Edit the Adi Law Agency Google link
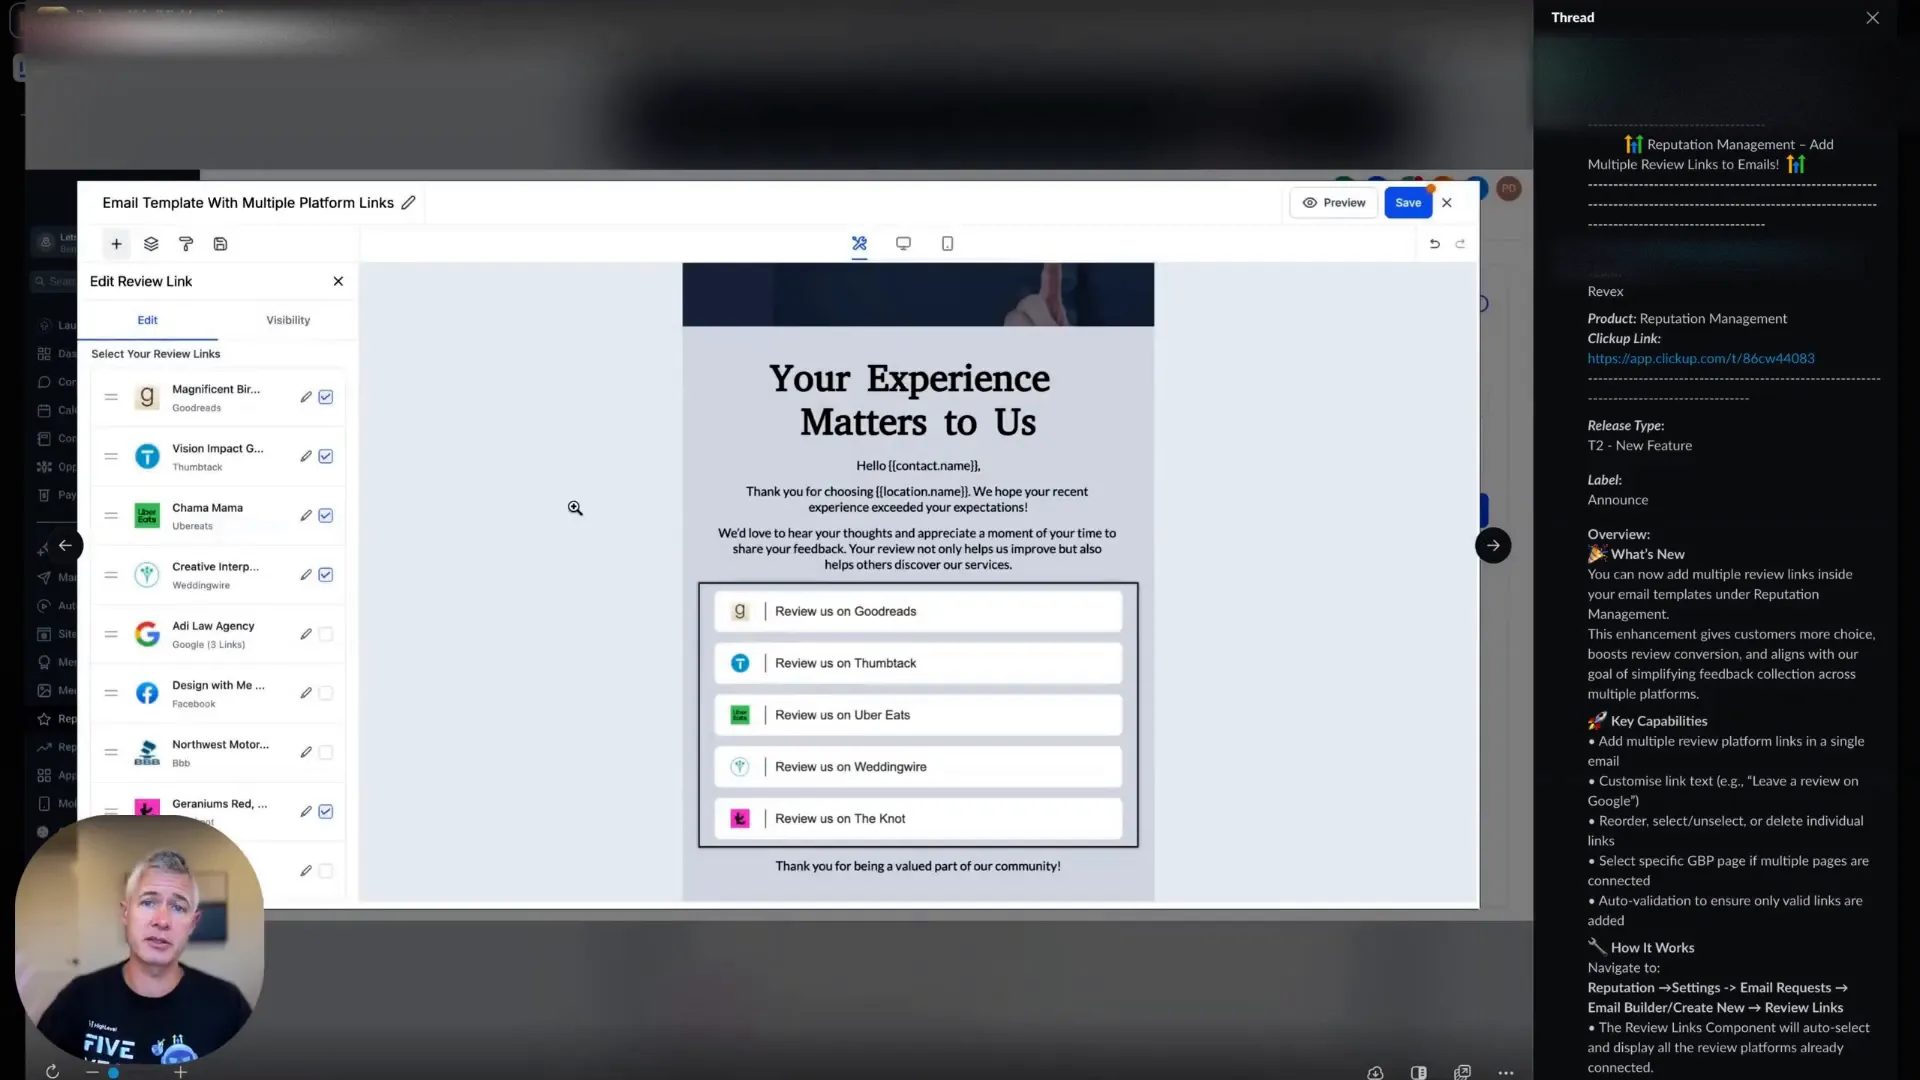 pos(306,634)
